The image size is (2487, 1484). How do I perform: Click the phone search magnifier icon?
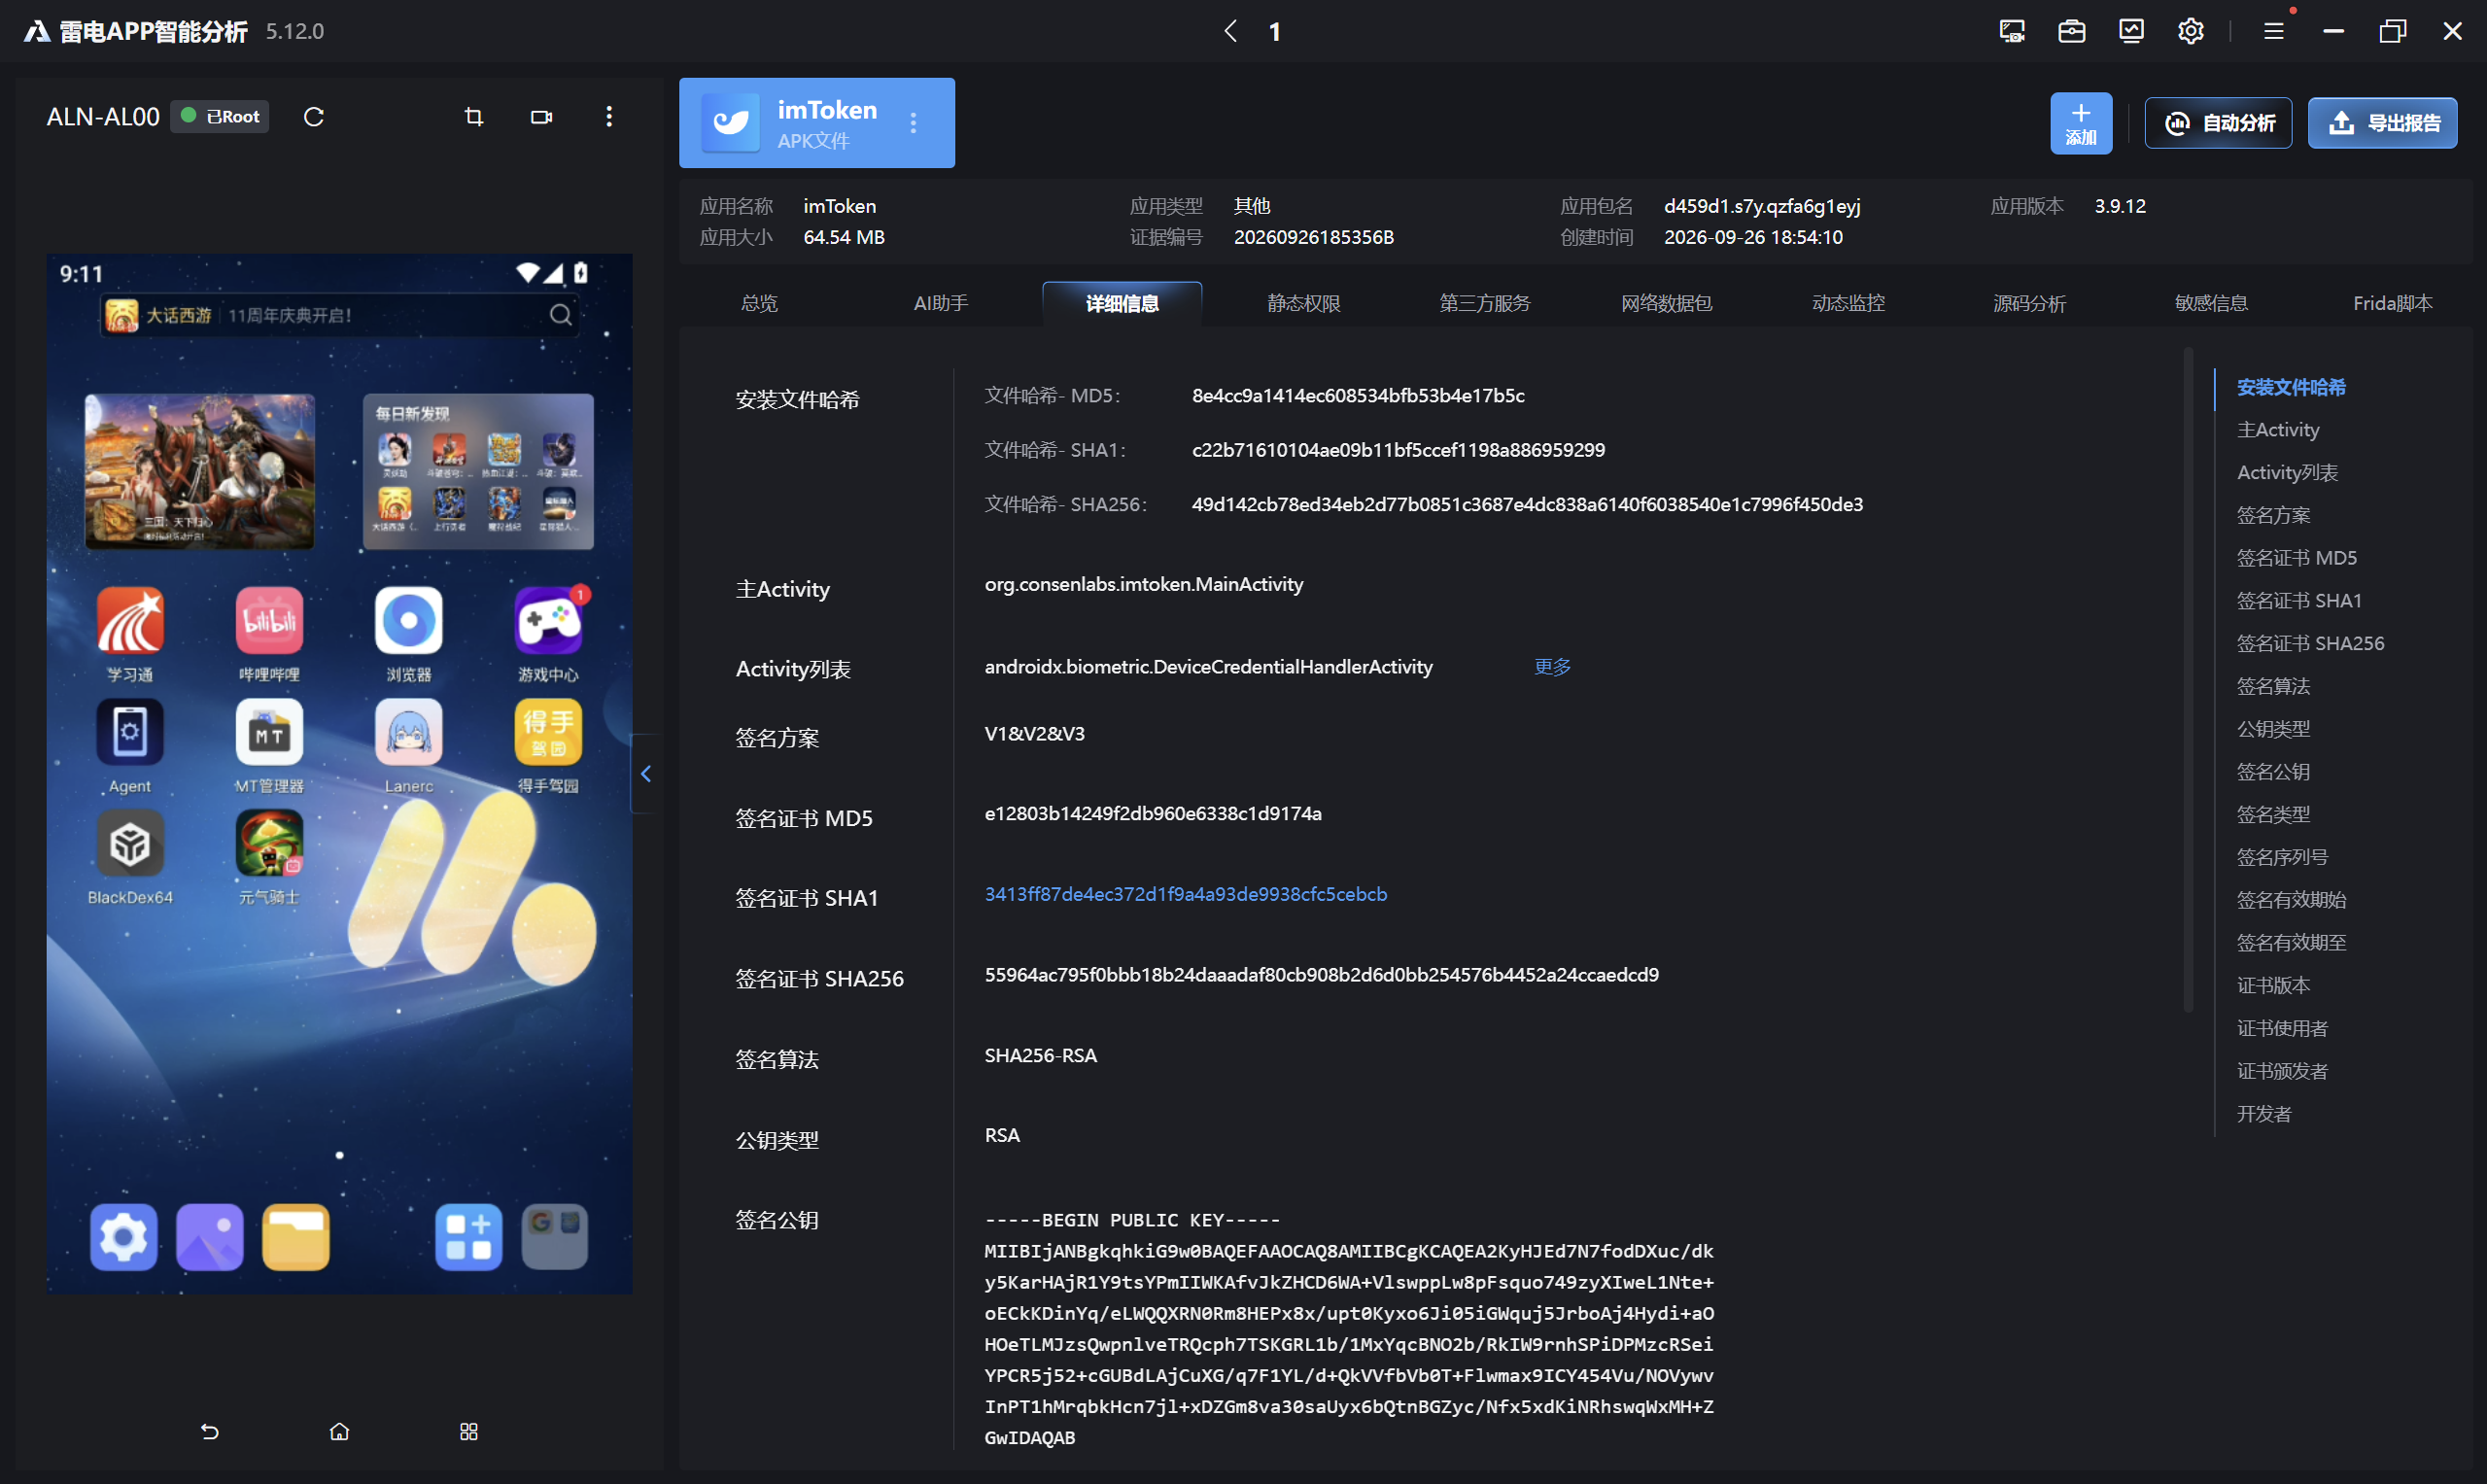[561, 315]
